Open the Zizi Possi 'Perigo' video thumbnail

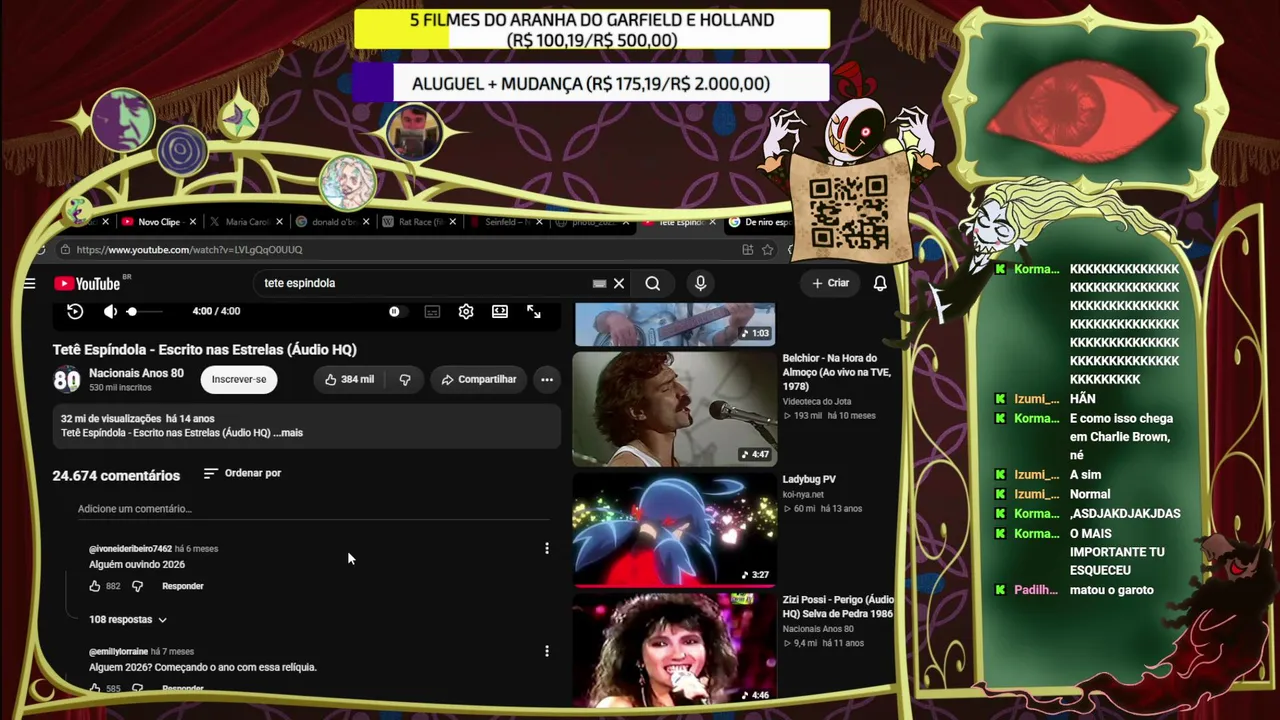click(x=674, y=649)
